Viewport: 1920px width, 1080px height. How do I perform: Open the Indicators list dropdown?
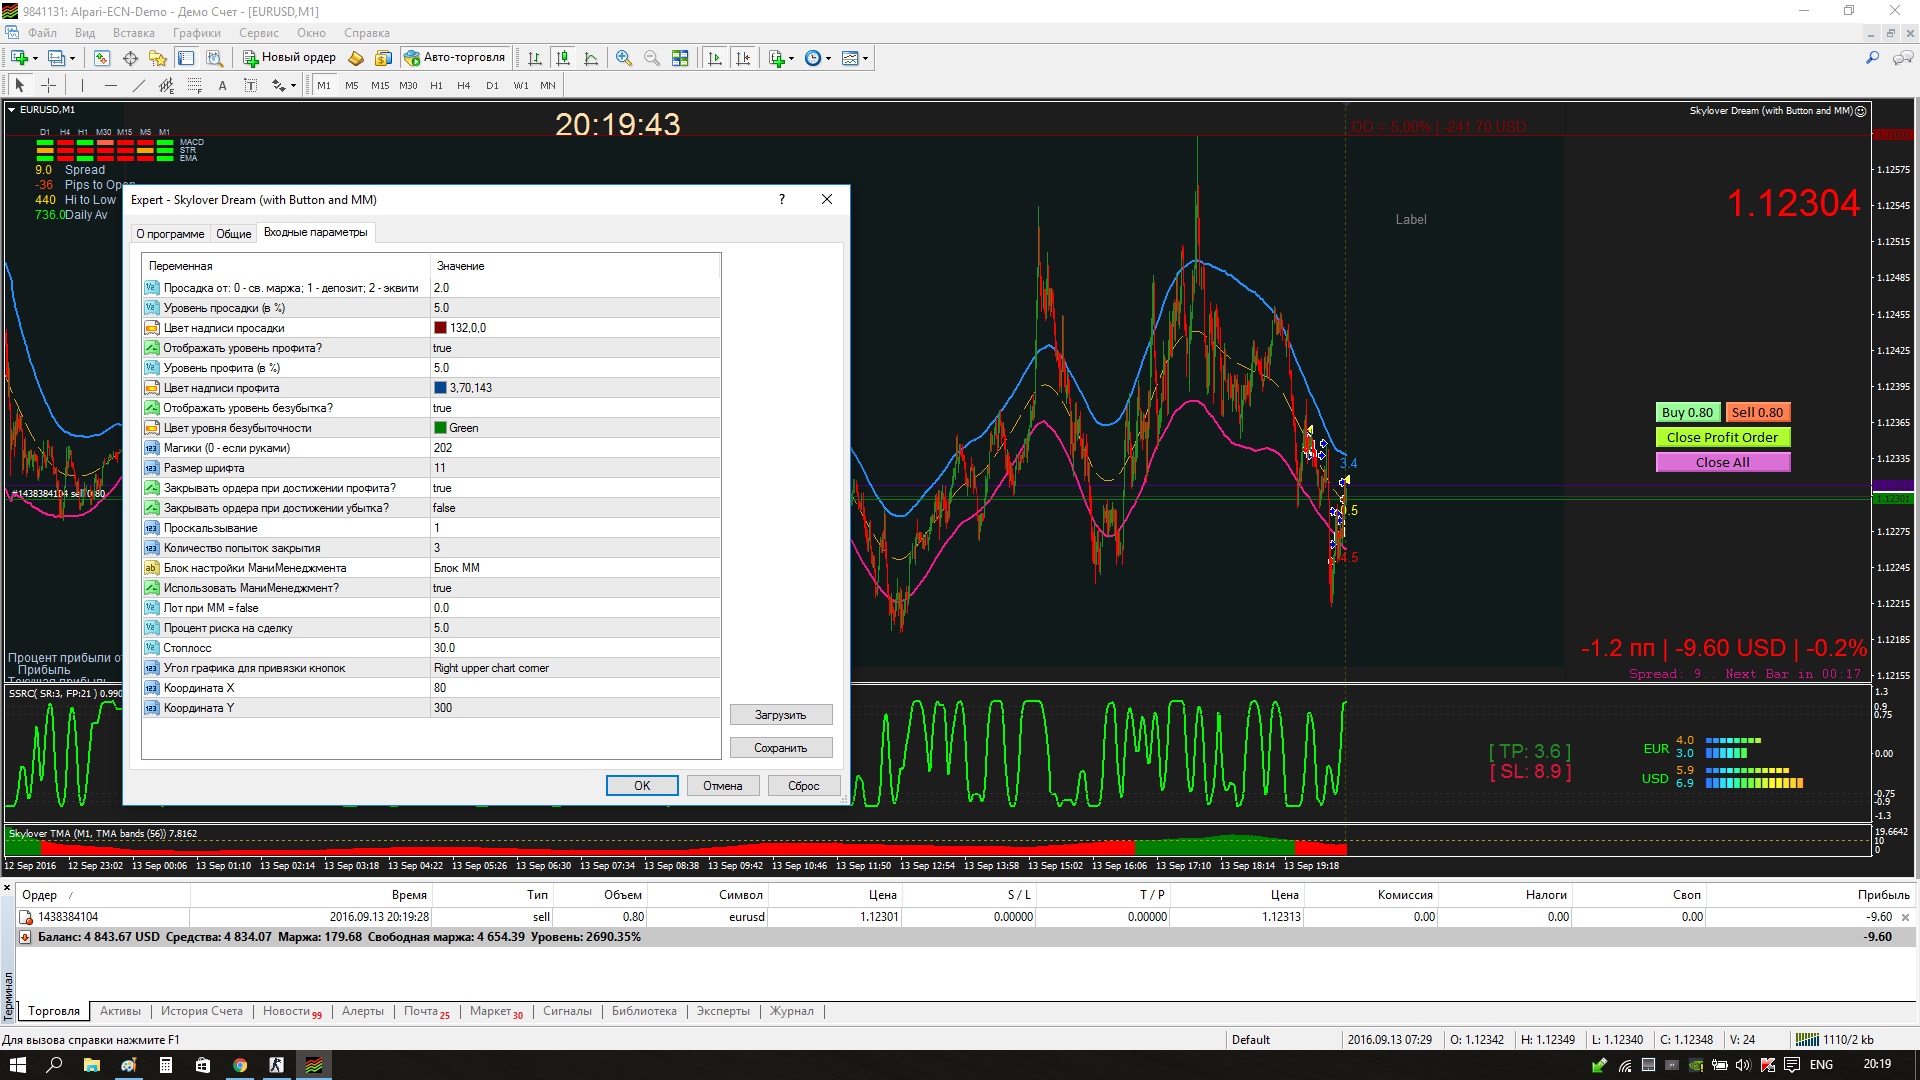pyautogui.click(x=780, y=58)
